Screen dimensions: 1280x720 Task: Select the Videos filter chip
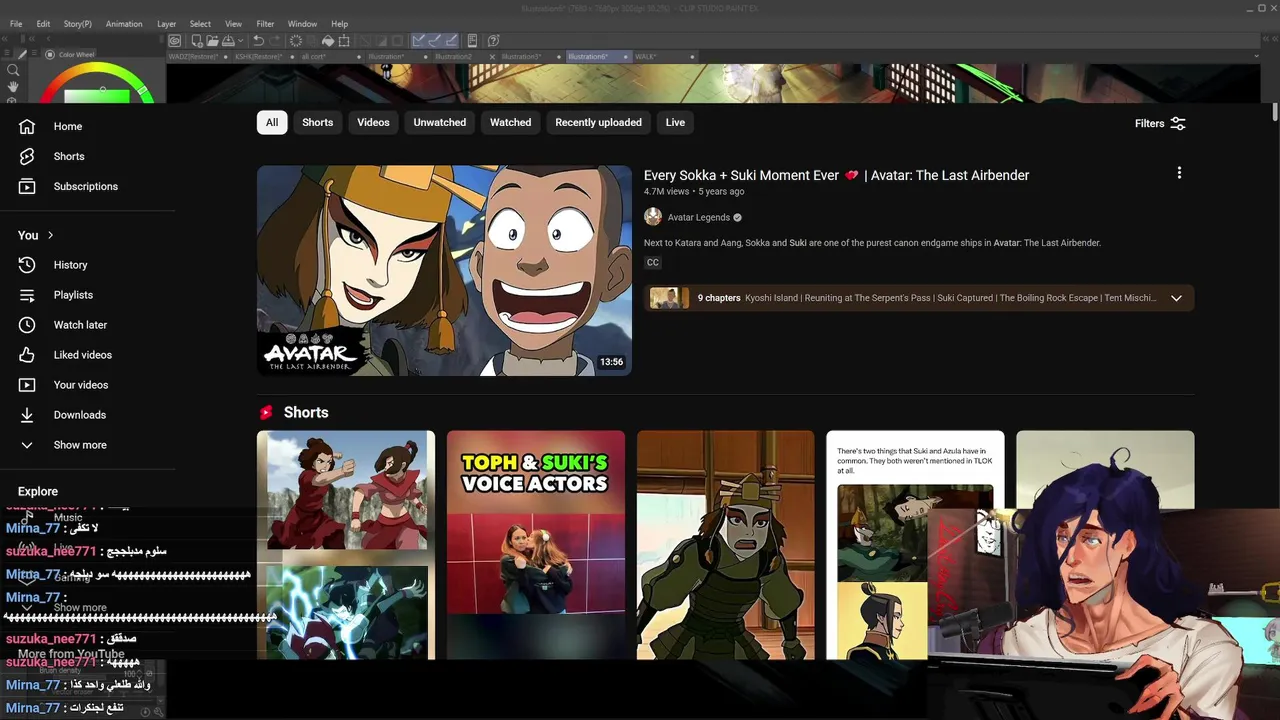[373, 122]
